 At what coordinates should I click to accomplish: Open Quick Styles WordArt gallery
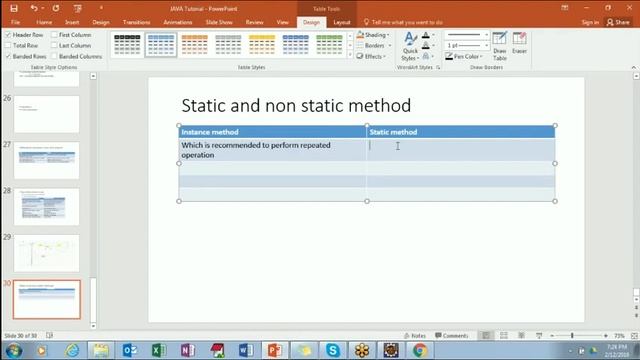pos(410,46)
